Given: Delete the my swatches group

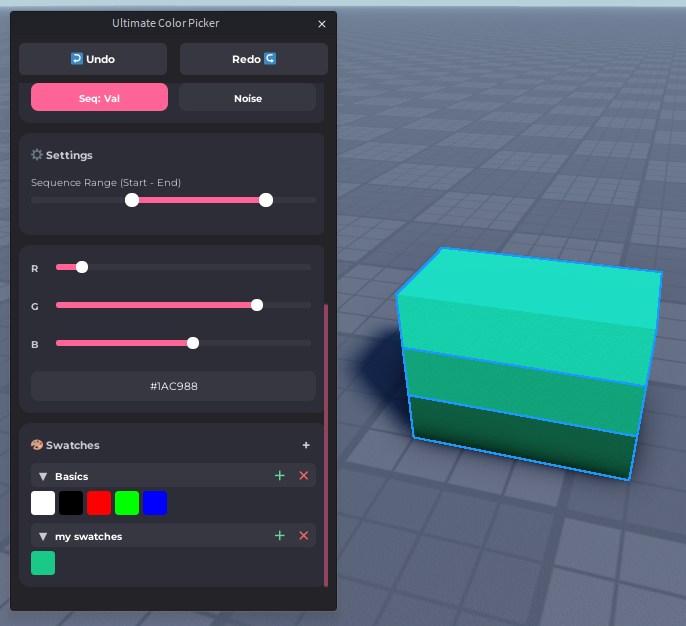Looking at the screenshot, I should click(304, 536).
